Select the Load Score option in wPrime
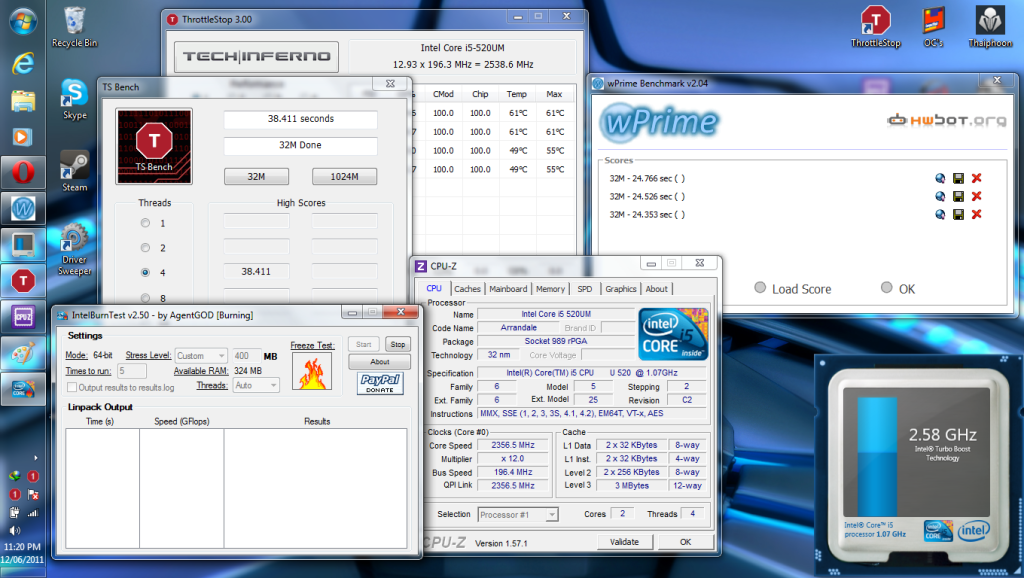The image size is (1024, 578). click(760, 287)
